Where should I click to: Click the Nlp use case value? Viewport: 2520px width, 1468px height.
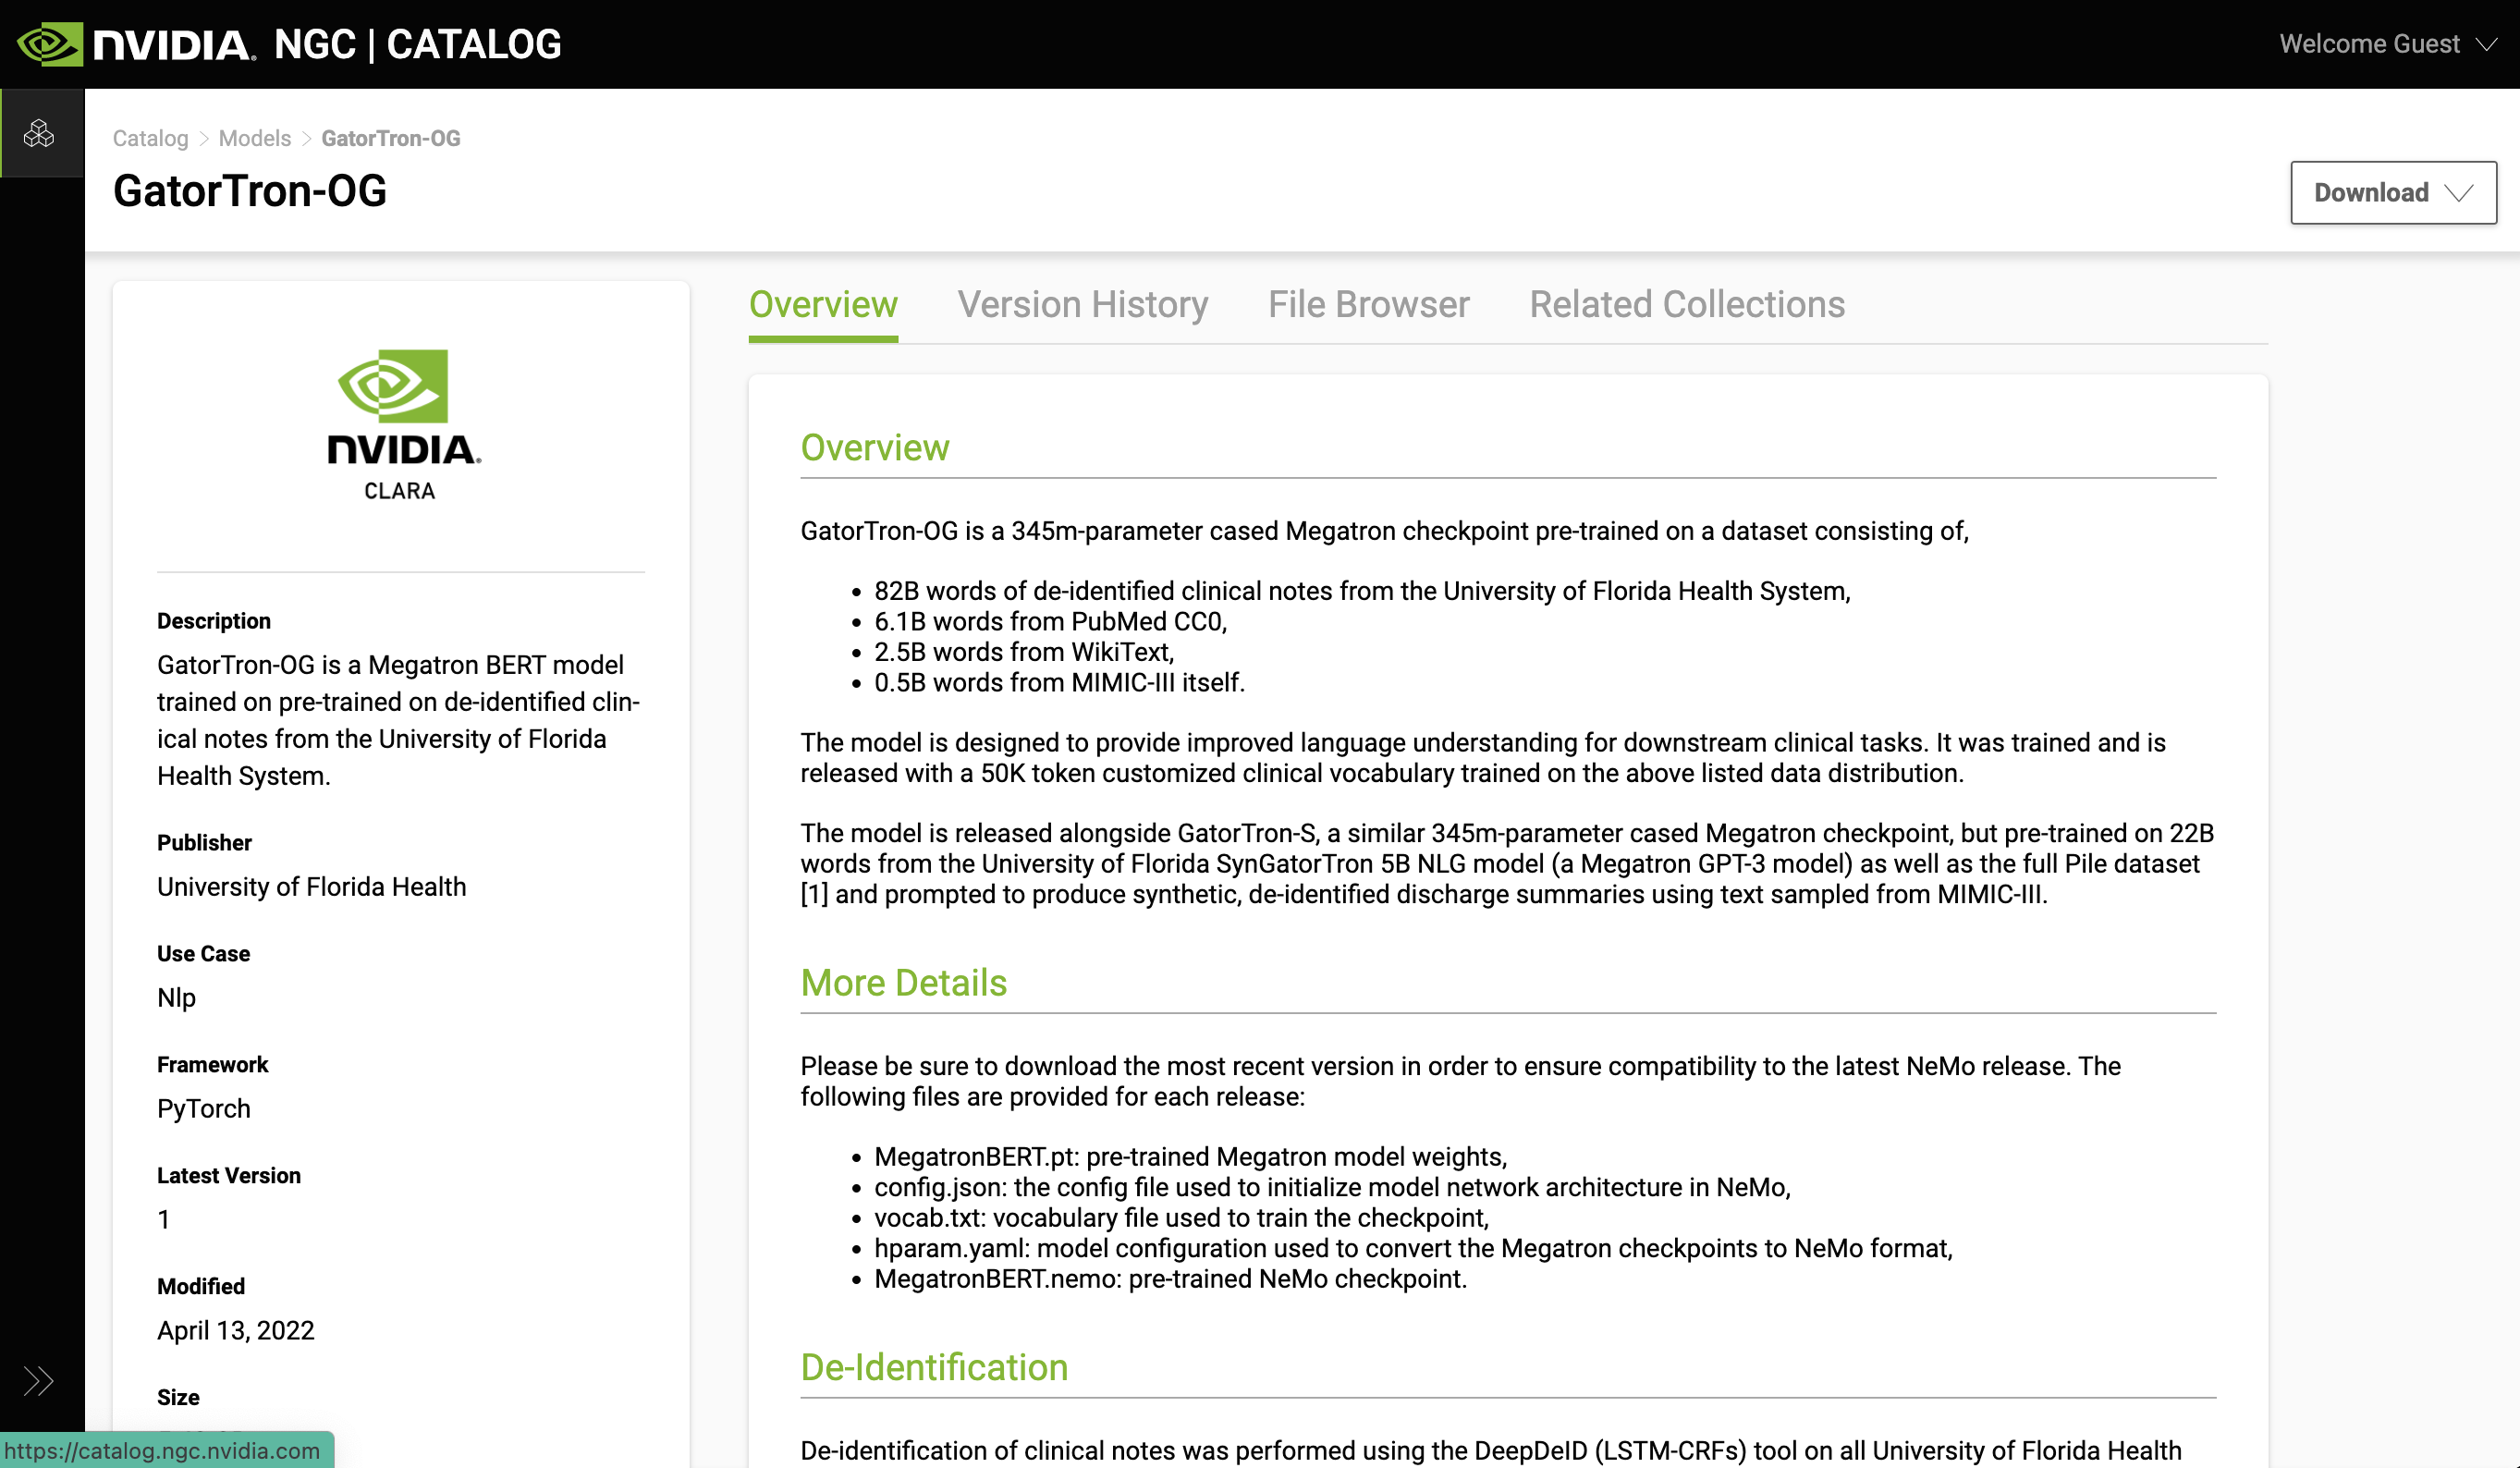coord(176,998)
